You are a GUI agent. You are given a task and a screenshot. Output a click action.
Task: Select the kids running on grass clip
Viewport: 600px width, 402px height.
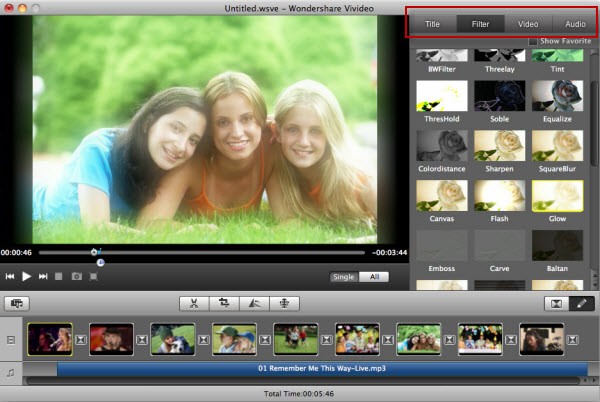tap(296, 339)
